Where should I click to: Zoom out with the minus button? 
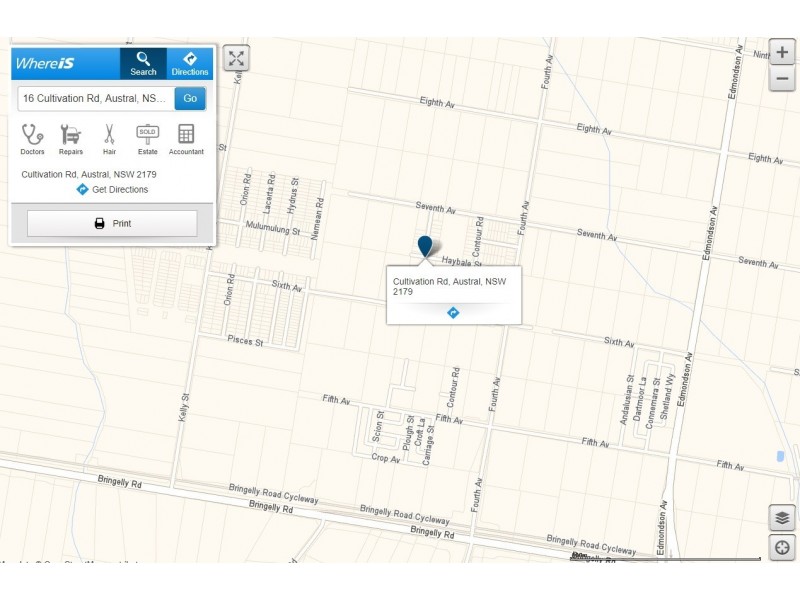click(782, 79)
